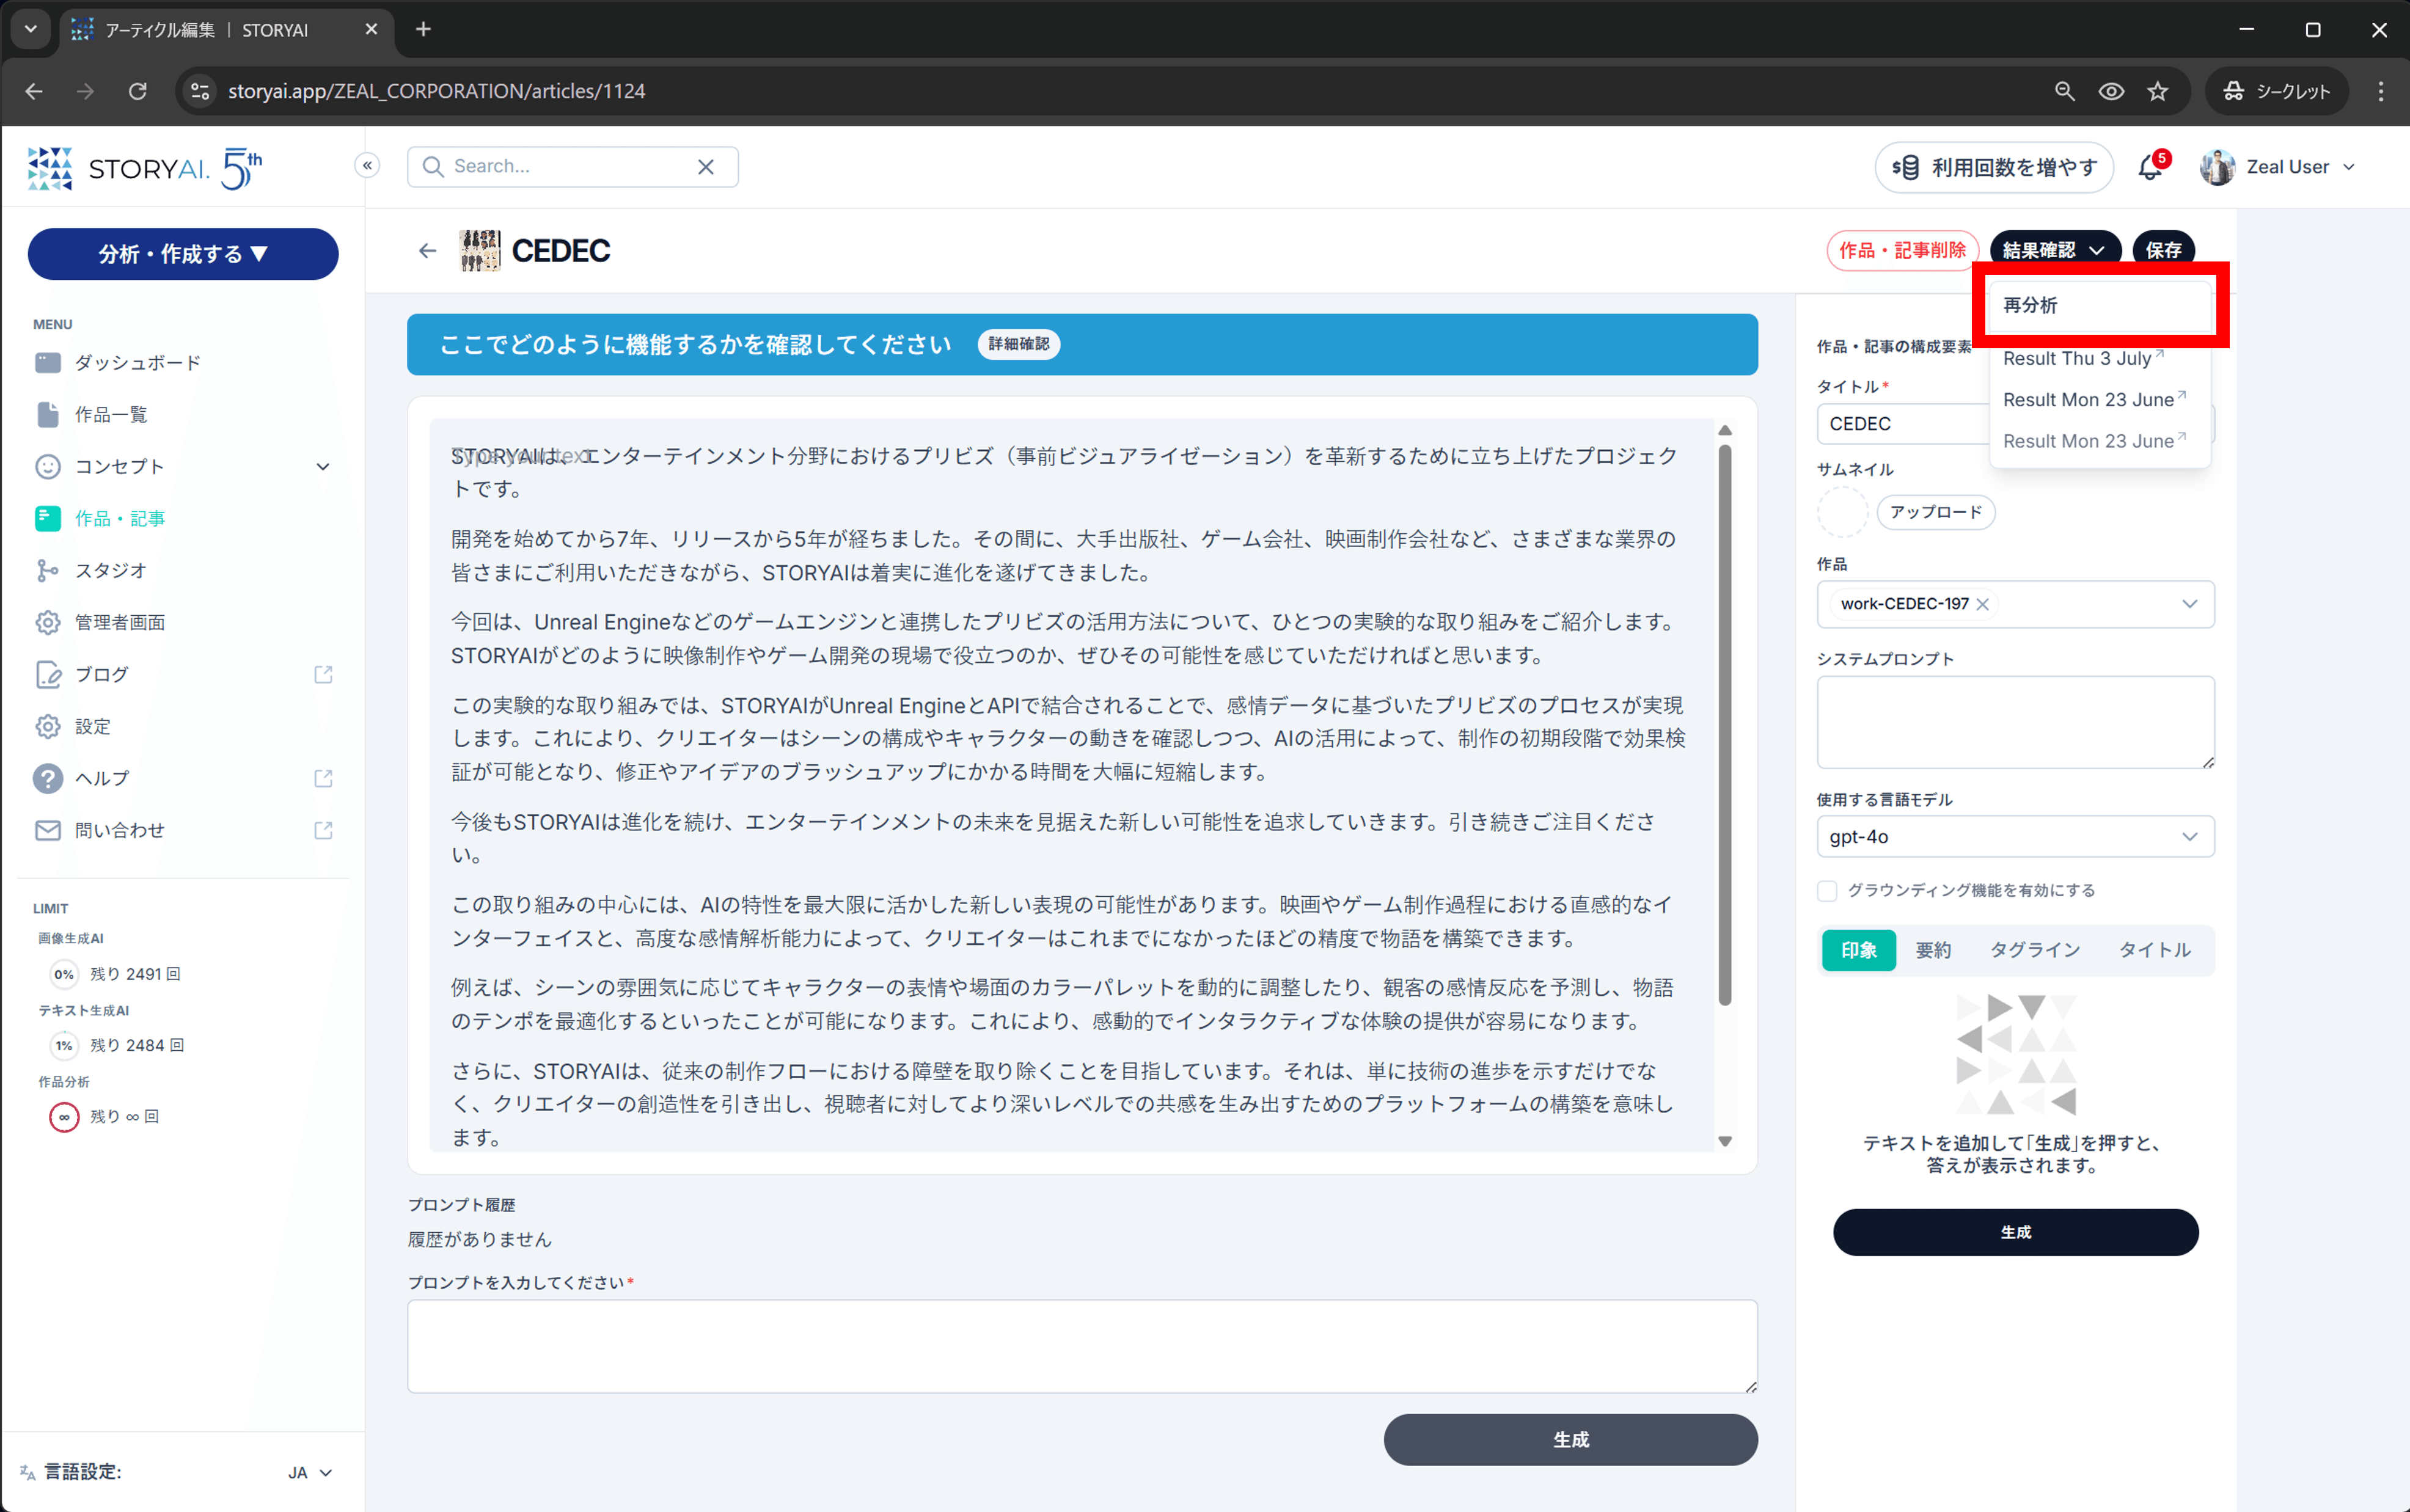2410x1512 pixels.
Task: Change 言語設定 JA language dropdown
Action: click(310, 1472)
